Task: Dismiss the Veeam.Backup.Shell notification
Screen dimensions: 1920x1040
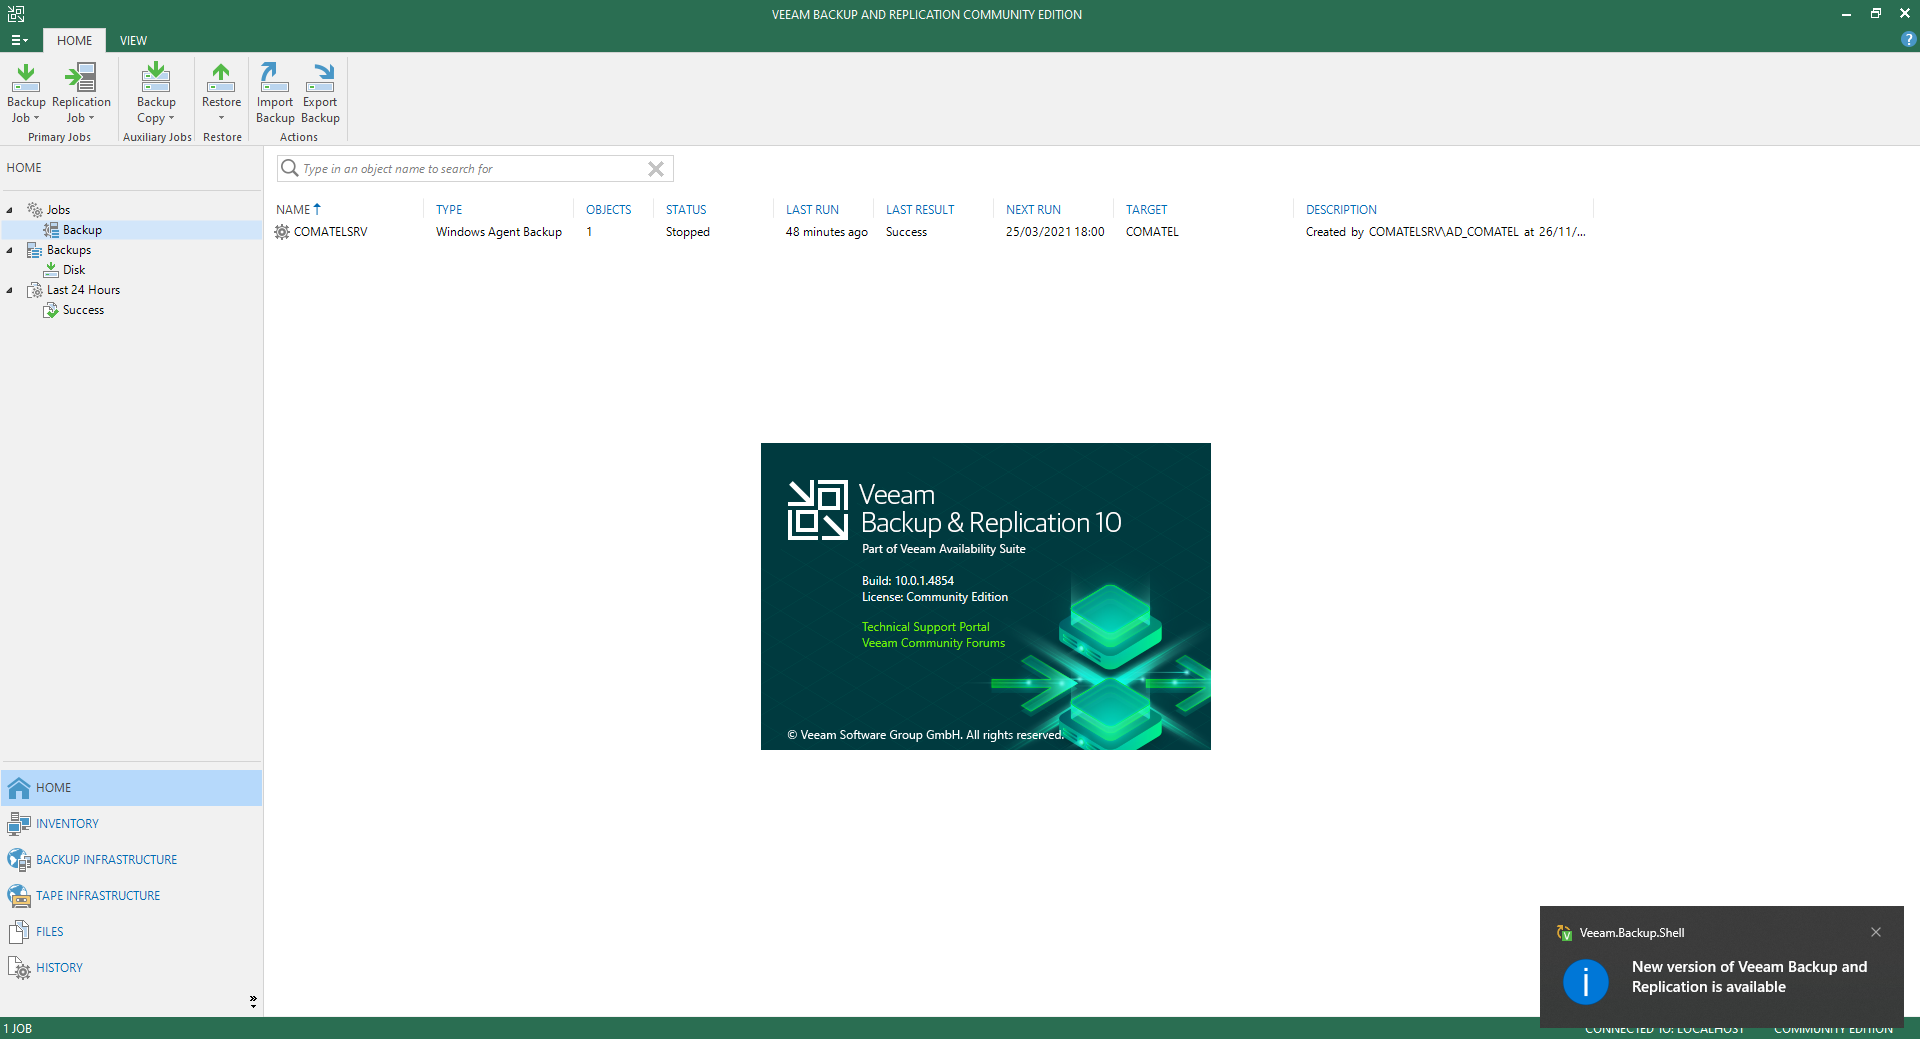Action: 1876,932
